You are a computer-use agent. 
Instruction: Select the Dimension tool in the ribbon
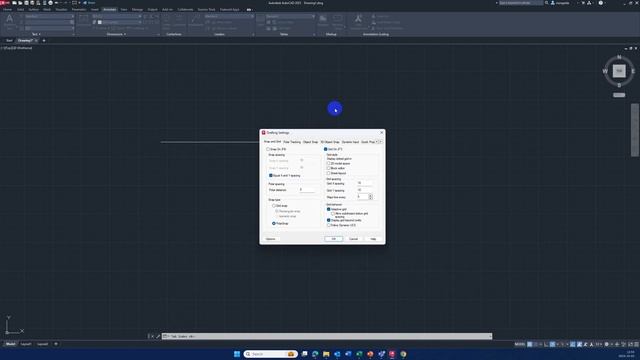click(x=83, y=20)
